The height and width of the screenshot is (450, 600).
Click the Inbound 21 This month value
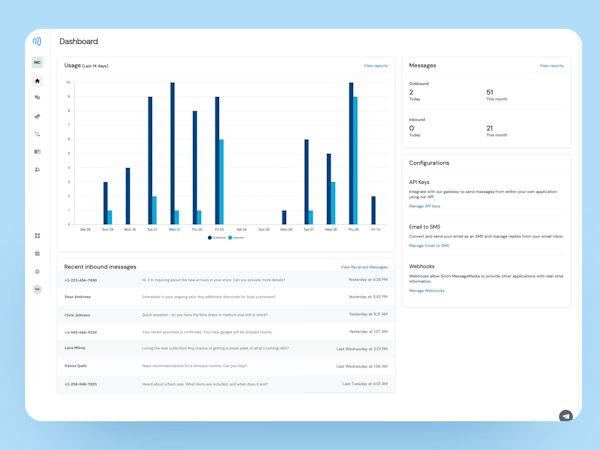[489, 128]
